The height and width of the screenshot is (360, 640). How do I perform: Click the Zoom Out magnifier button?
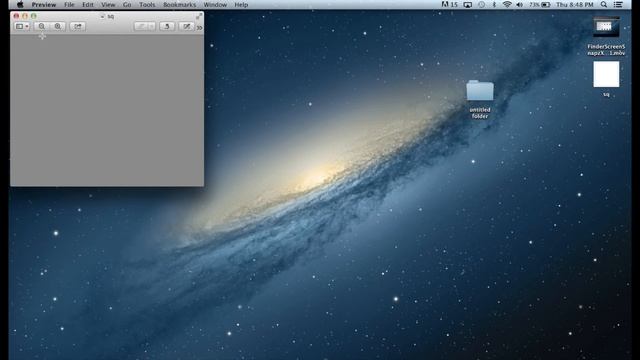[x=42, y=27]
